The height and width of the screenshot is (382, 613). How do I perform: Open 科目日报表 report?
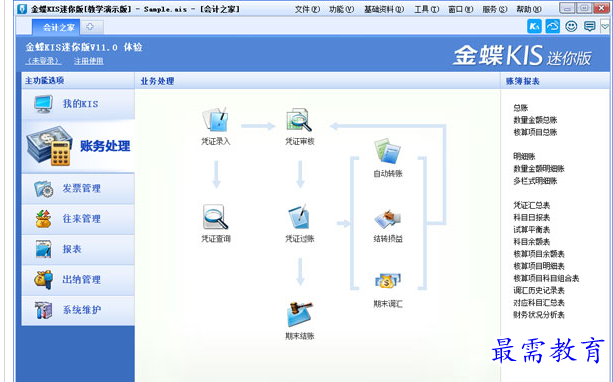[x=531, y=217]
